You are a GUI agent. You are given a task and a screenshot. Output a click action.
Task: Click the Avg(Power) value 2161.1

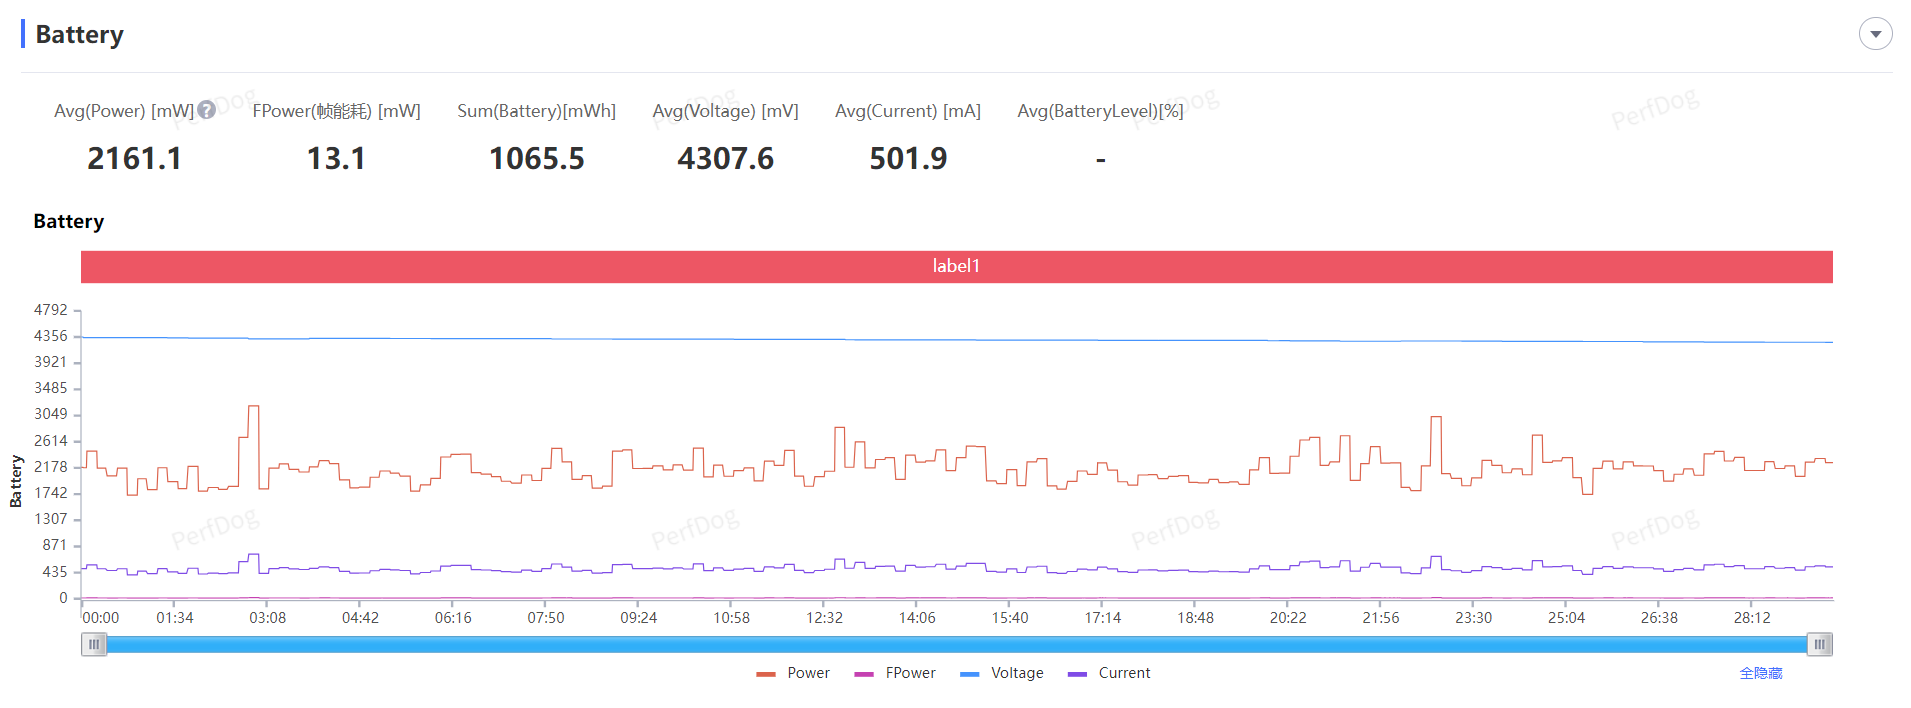coord(134,158)
